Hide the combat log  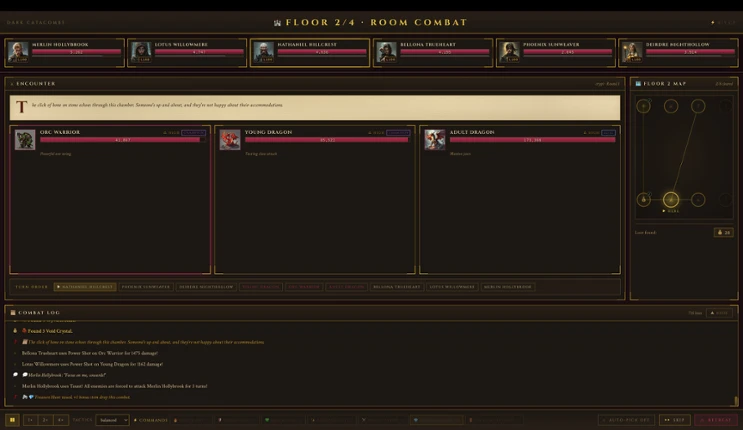719,313
